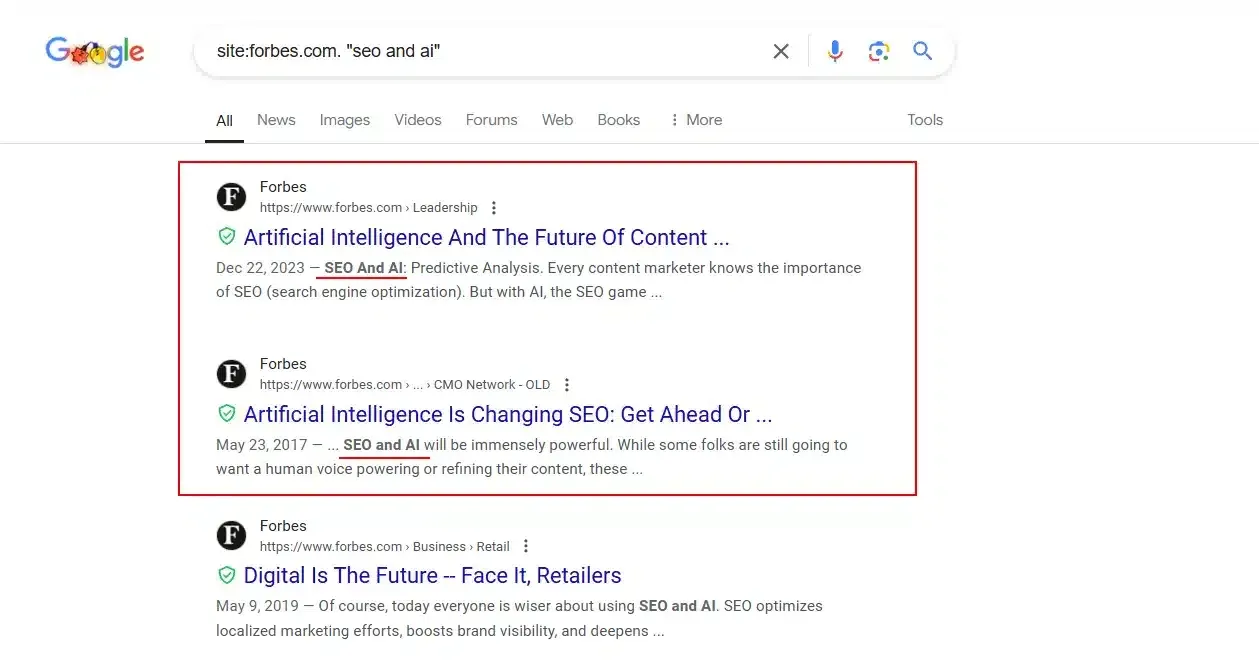1259x665 pixels.
Task: Click the magnifying glass search icon
Action: [922, 50]
